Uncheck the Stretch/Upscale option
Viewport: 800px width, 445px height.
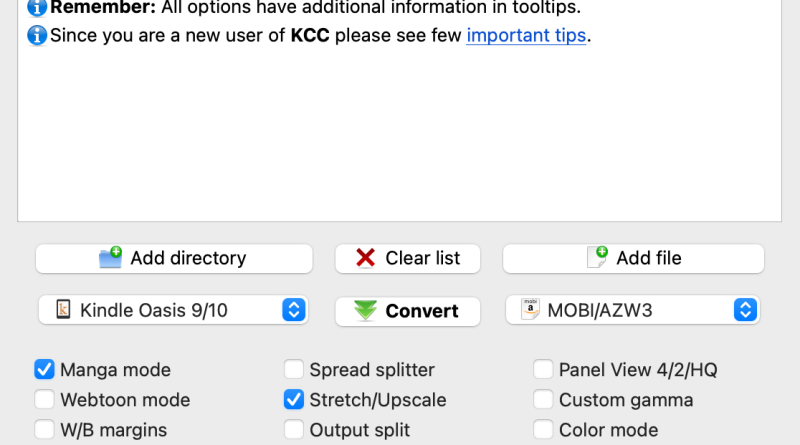[294, 400]
